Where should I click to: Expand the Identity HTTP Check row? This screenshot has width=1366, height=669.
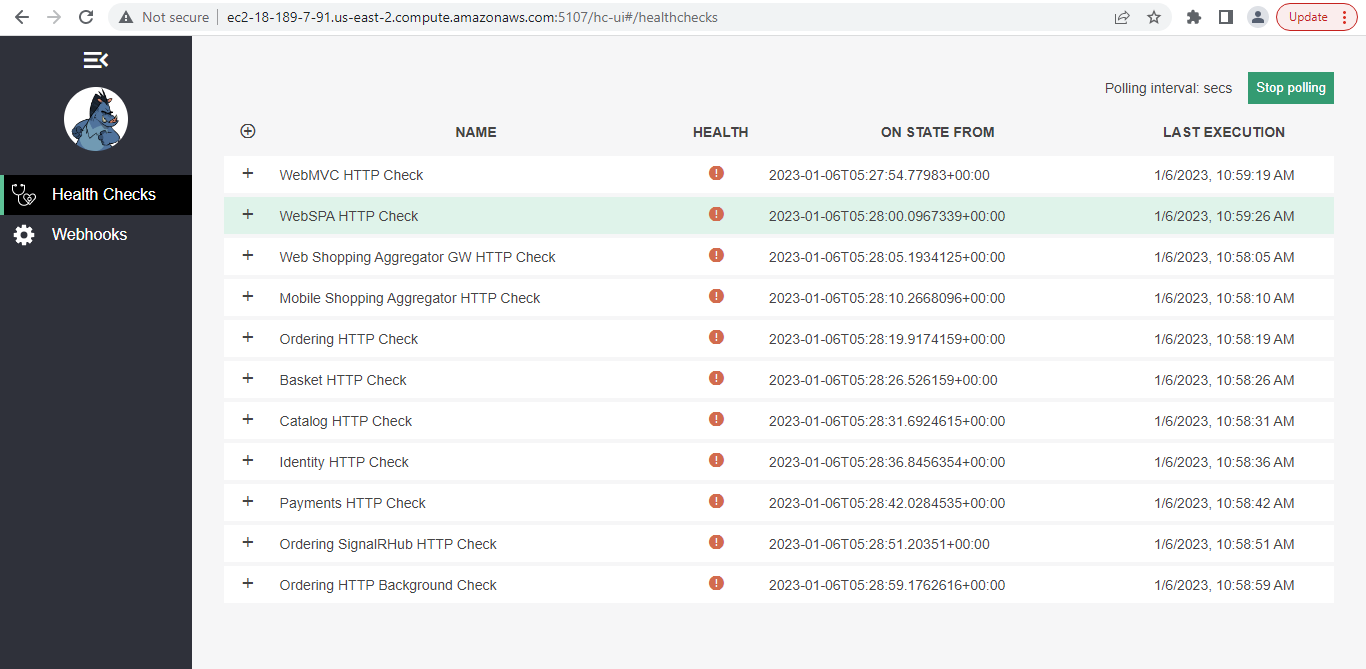coord(247,461)
